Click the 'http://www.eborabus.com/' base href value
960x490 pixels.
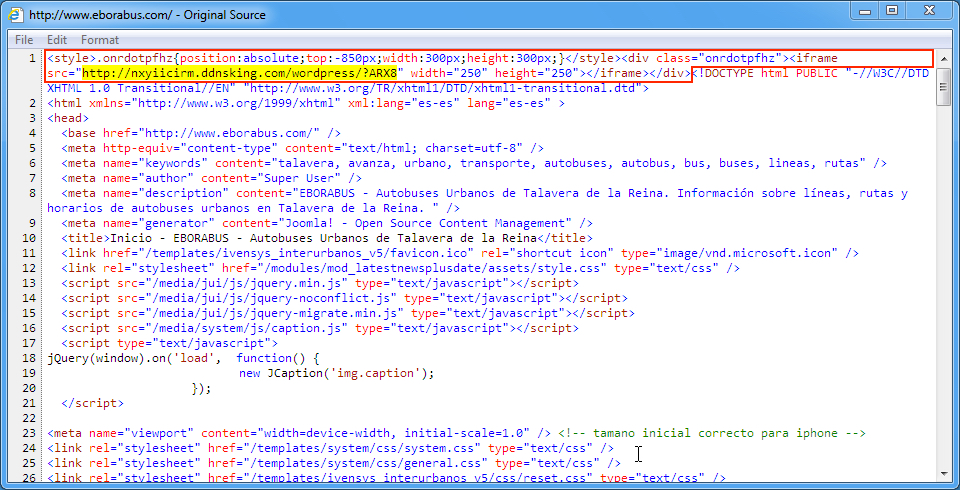(230, 133)
